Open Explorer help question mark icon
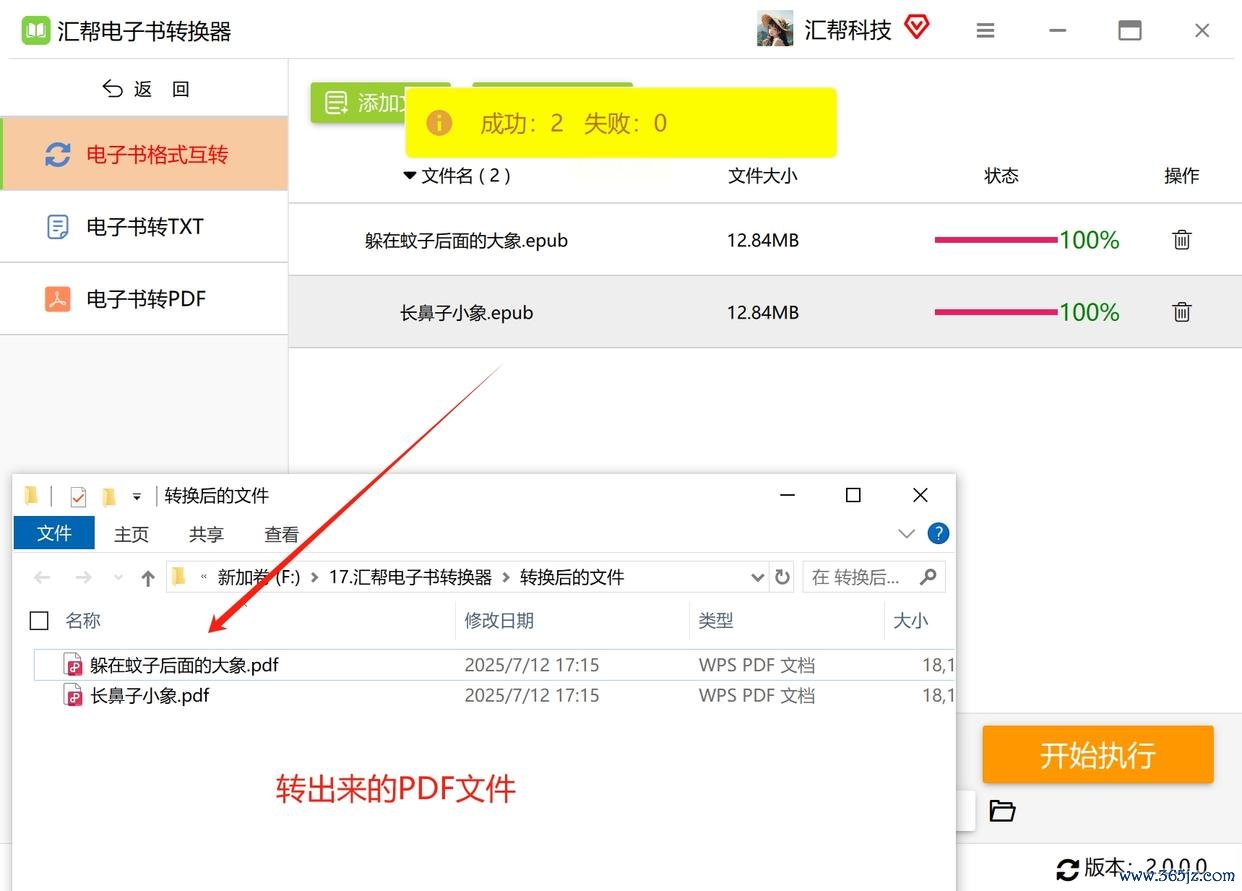Viewport: 1242px width, 891px height. click(938, 533)
